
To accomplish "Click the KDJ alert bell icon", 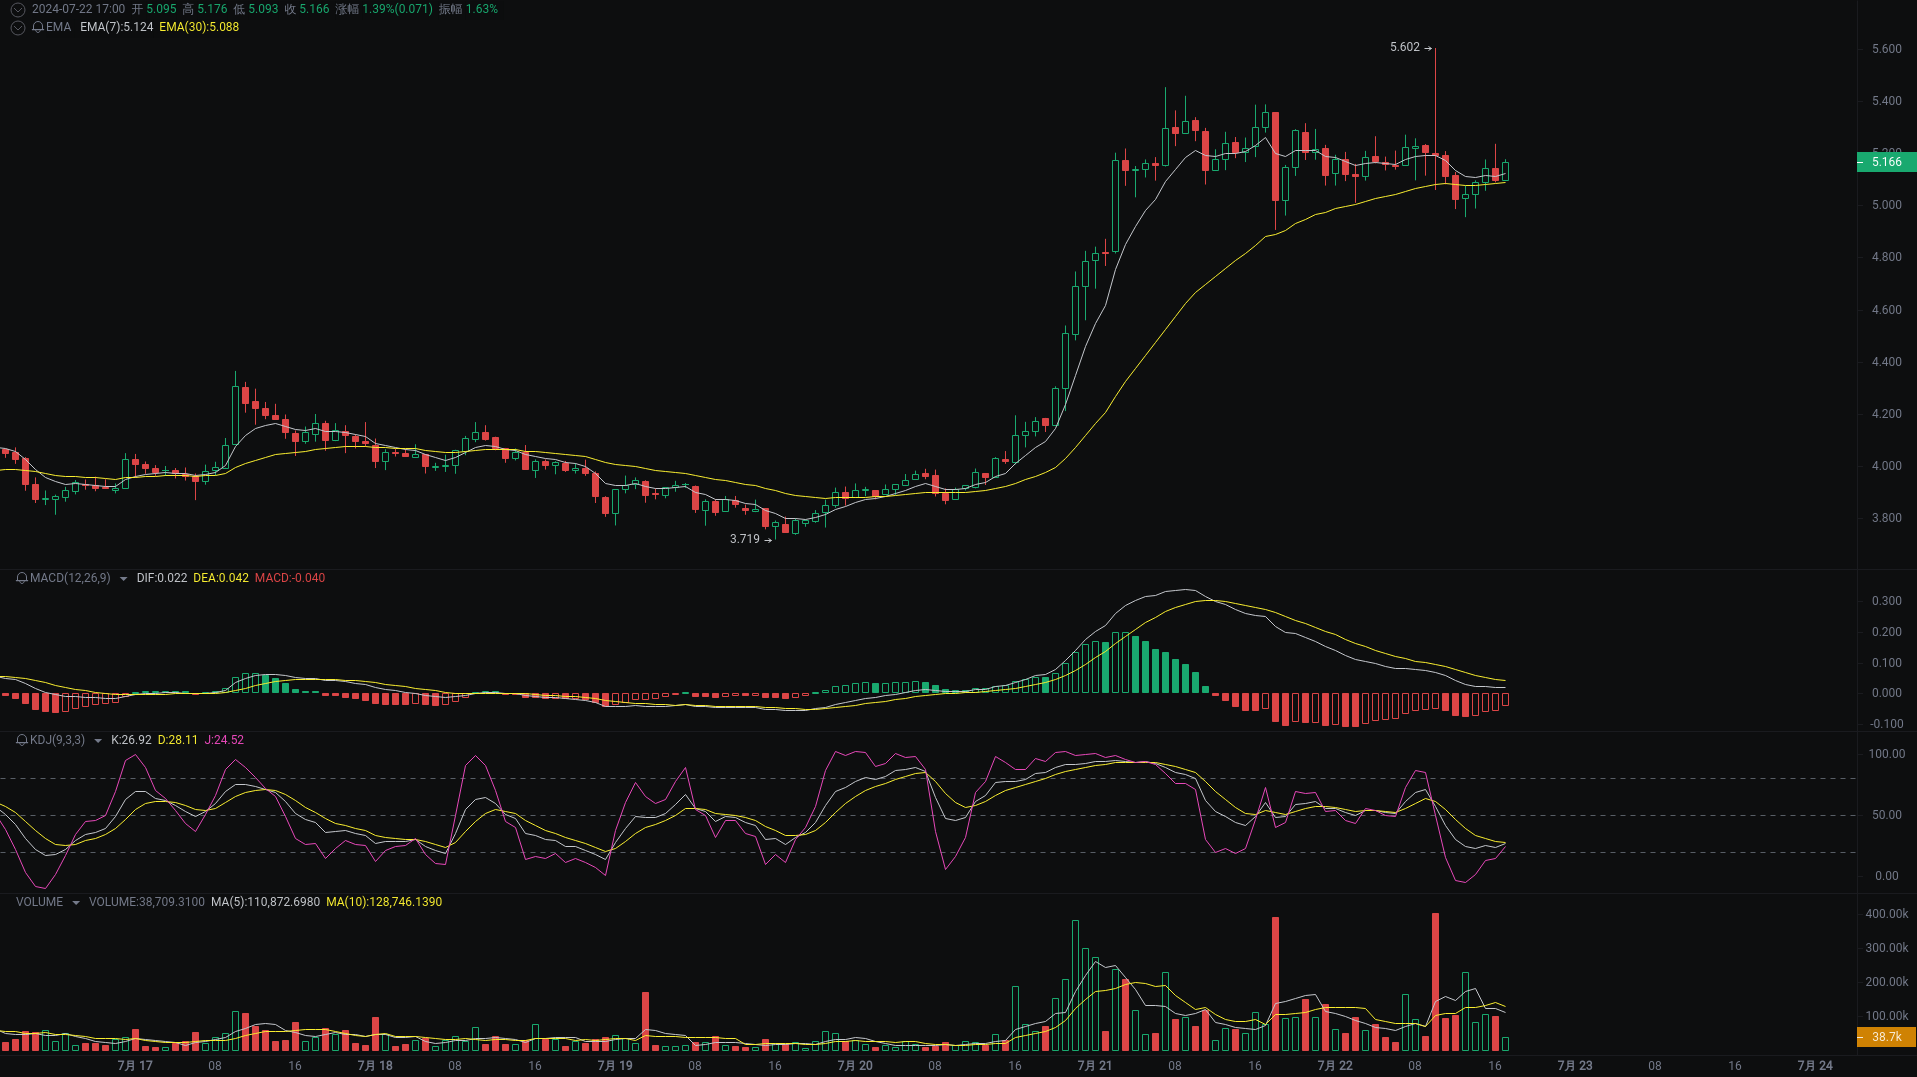I will pyautogui.click(x=22, y=740).
